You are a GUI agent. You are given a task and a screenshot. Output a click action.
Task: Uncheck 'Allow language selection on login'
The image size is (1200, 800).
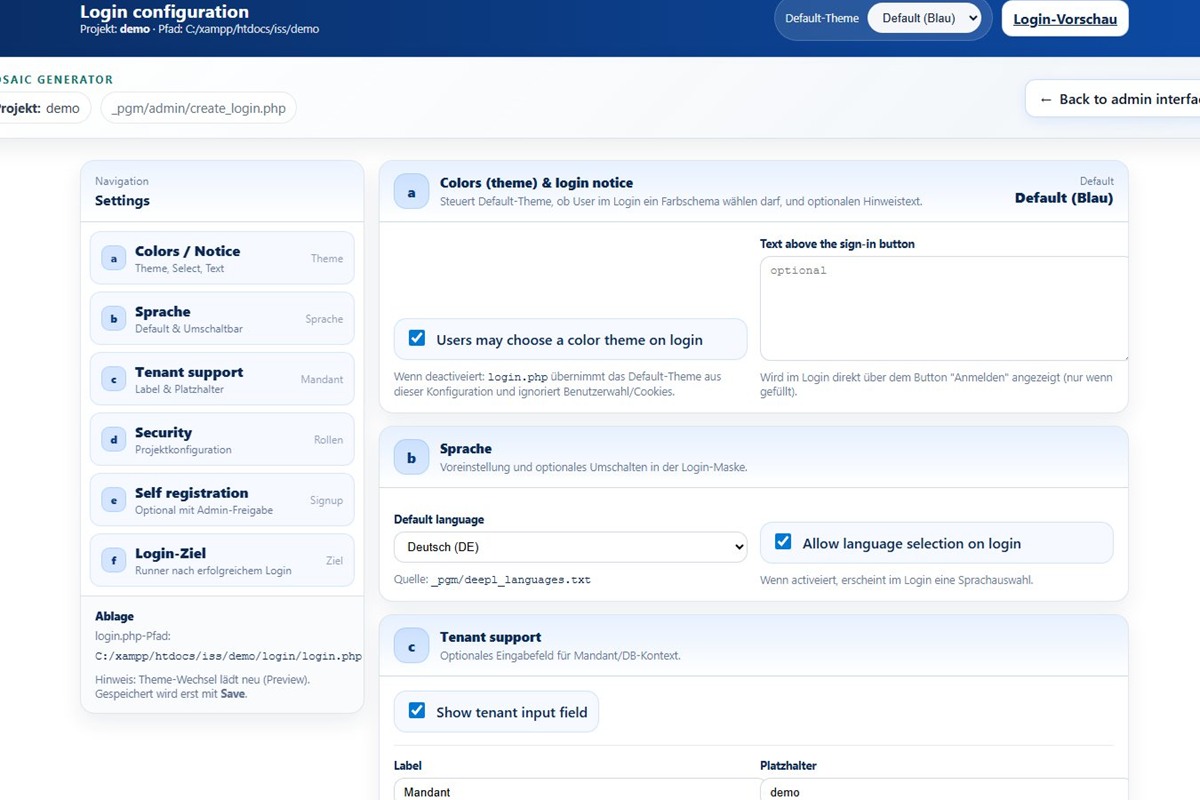click(x=783, y=543)
